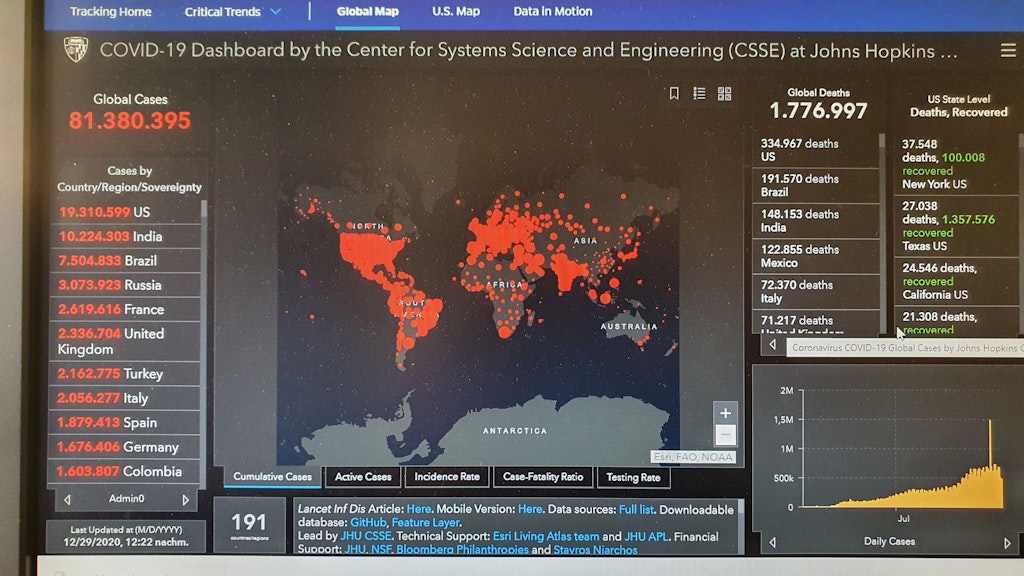Click the Esri, FAO, NOAA map attribution
Screen dimensions: 1024x576
point(693,457)
